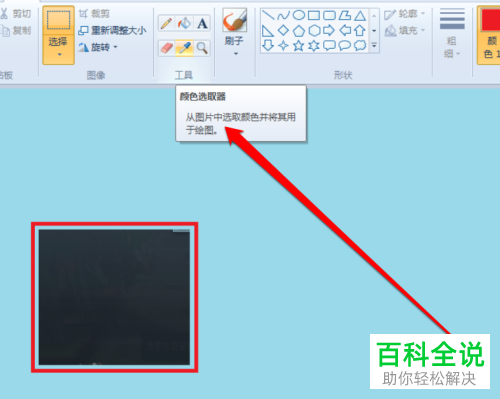
Task: Select the red Color 1 swatch
Action: (490, 19)
